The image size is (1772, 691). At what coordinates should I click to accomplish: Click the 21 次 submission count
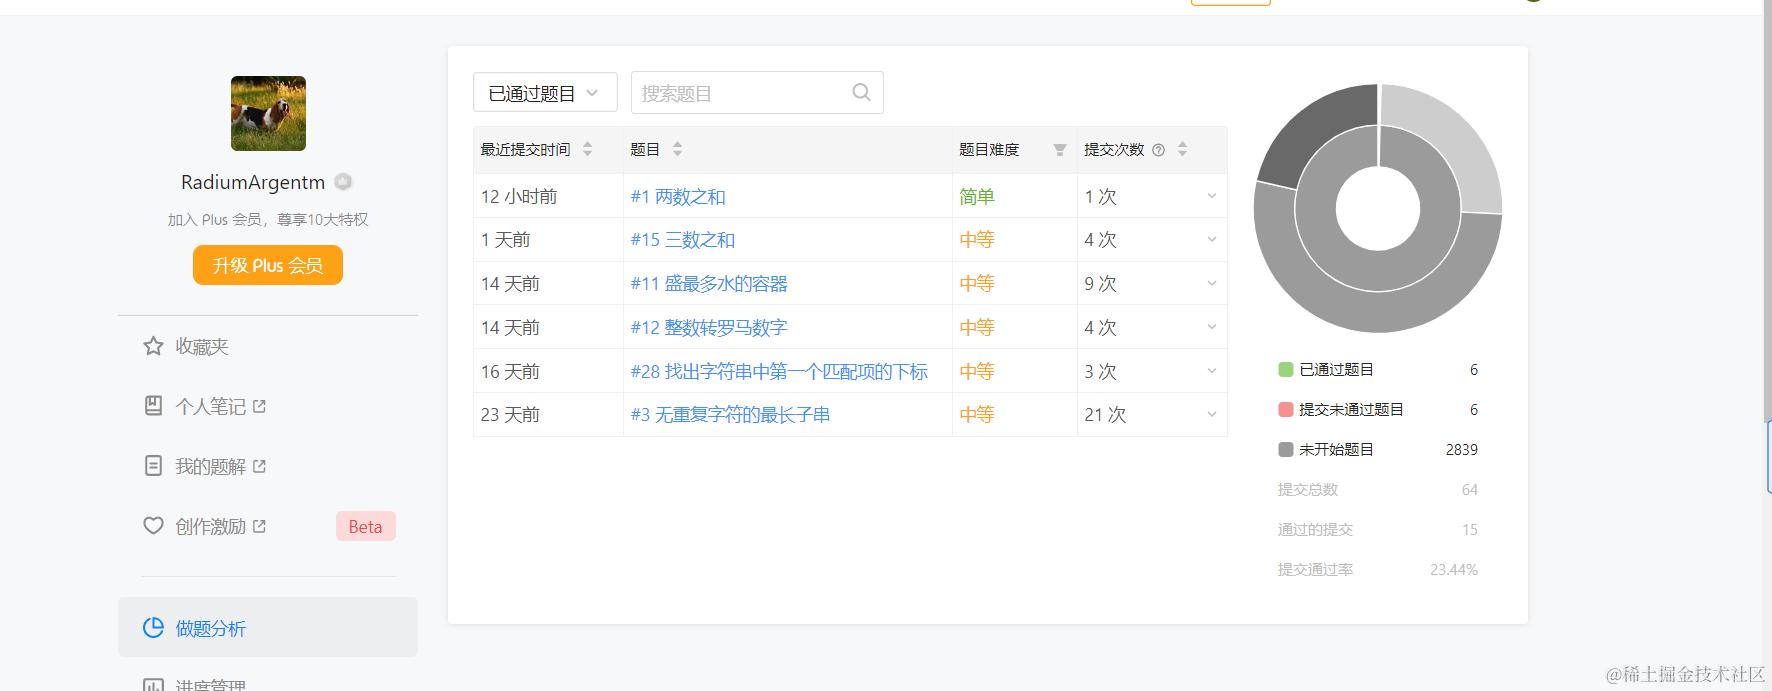click(x=1105, y=414)
